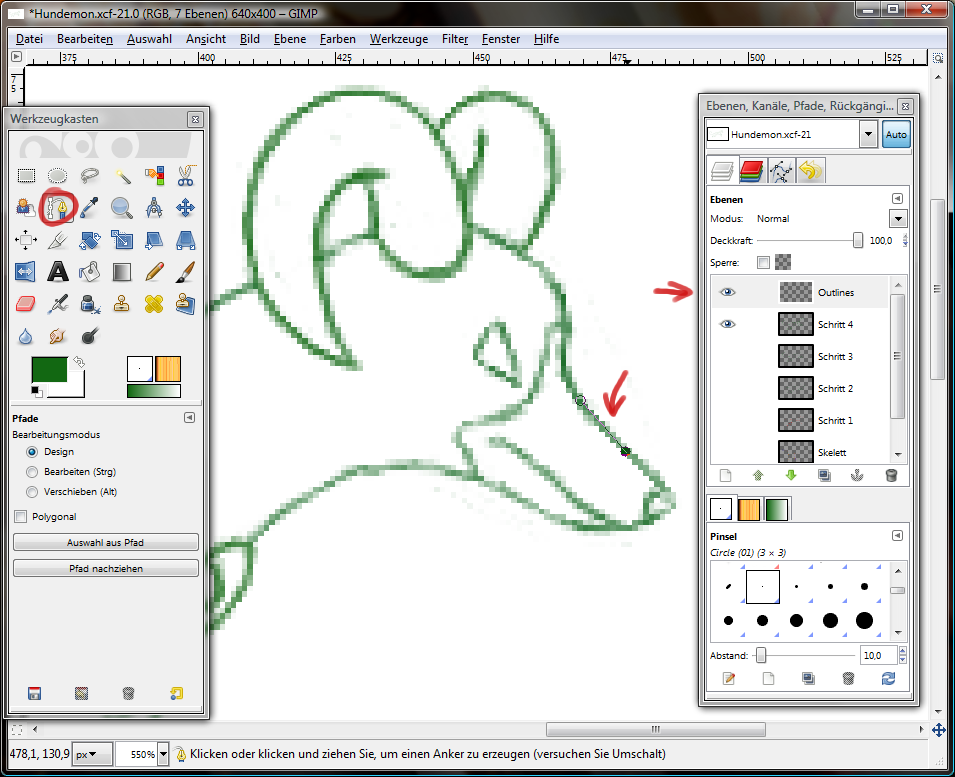Hide the Outlines layer
Screen dimensions: 955x777
click(x=728, y=292)
